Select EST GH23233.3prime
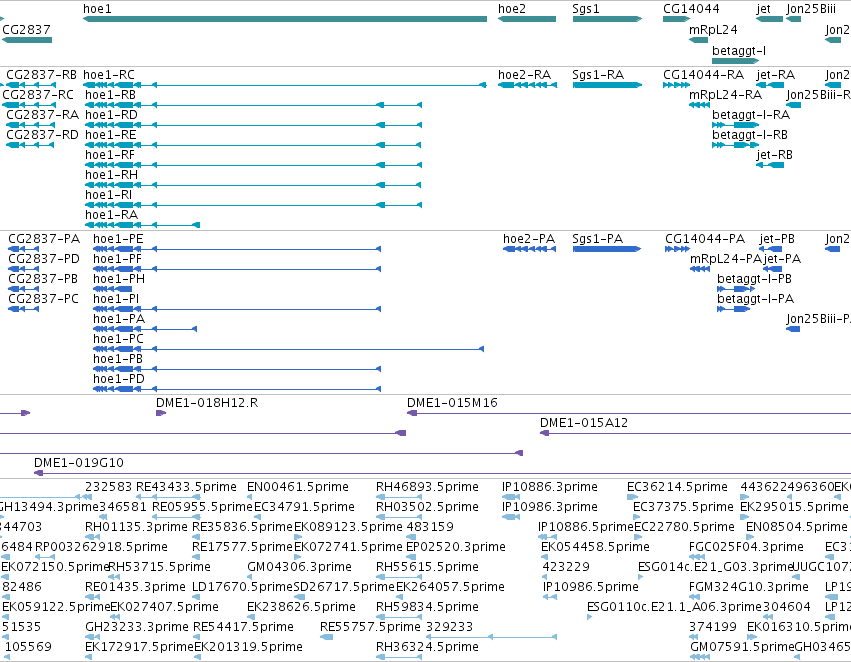The height and width of the screenshot is (662, 851). [137, 627]
